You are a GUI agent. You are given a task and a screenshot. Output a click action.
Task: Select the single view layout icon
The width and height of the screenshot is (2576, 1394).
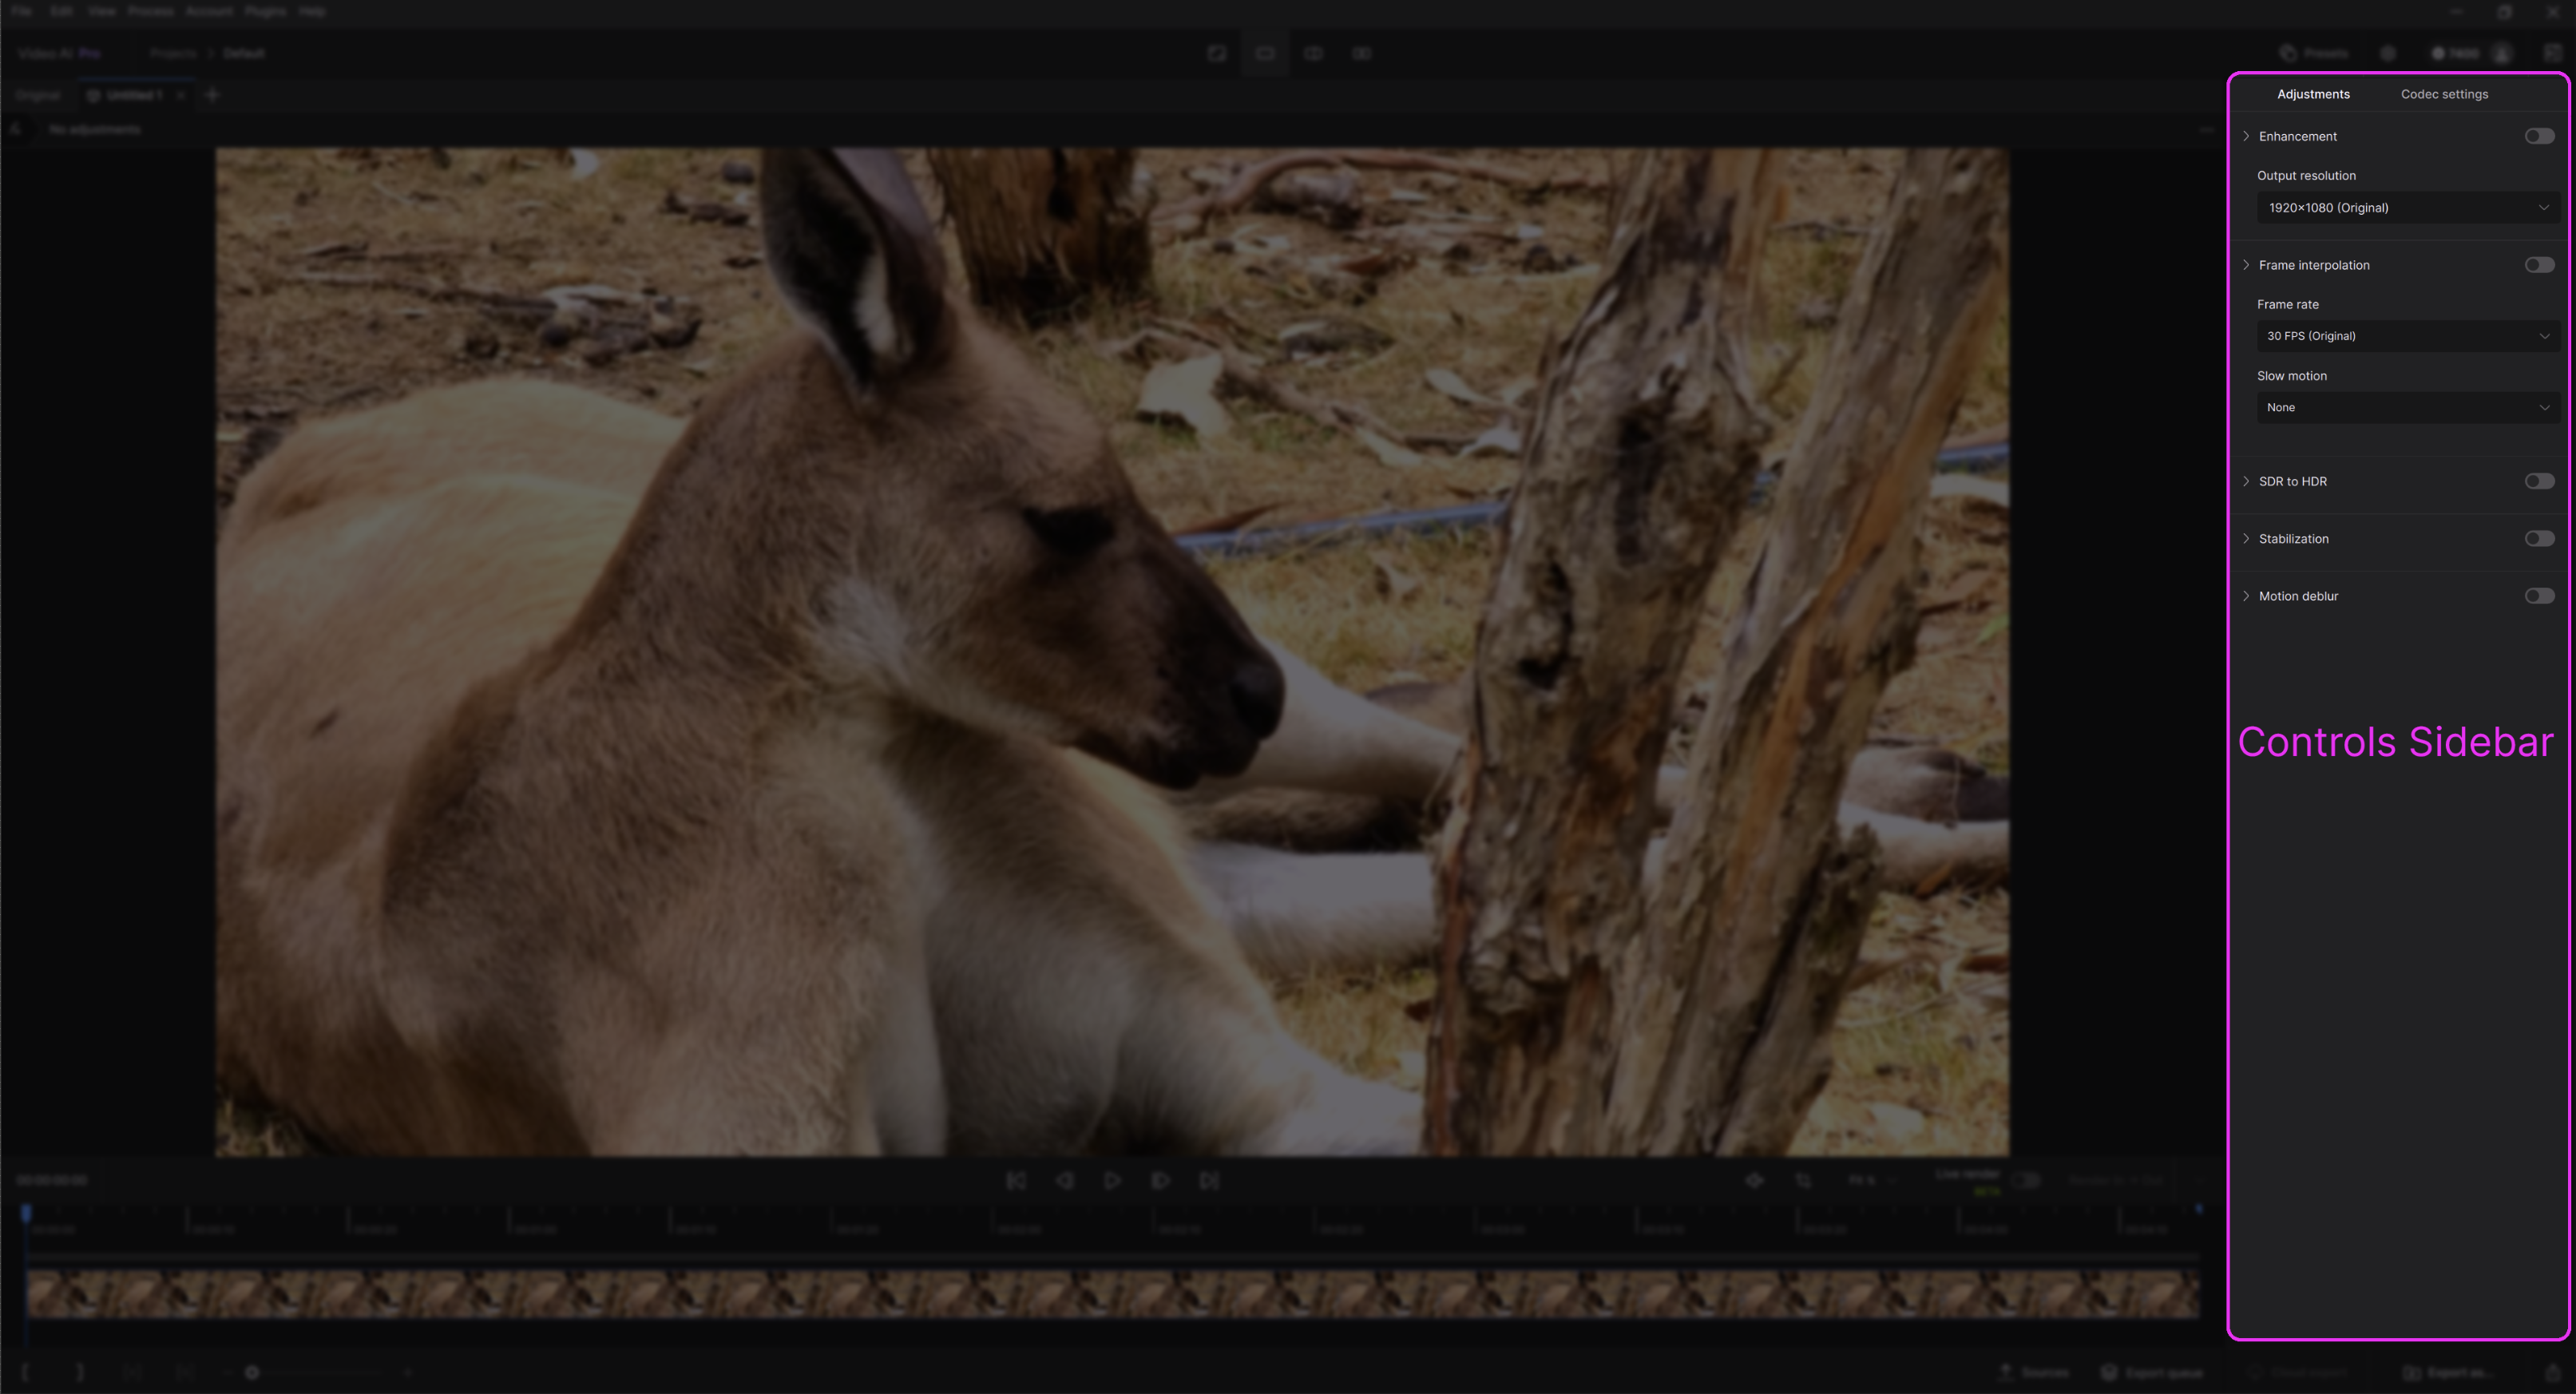(1265, 53)
